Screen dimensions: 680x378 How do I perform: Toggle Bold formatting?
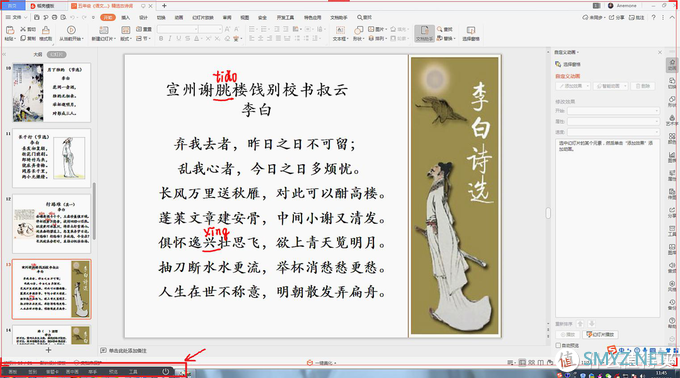tap(161, 39)
